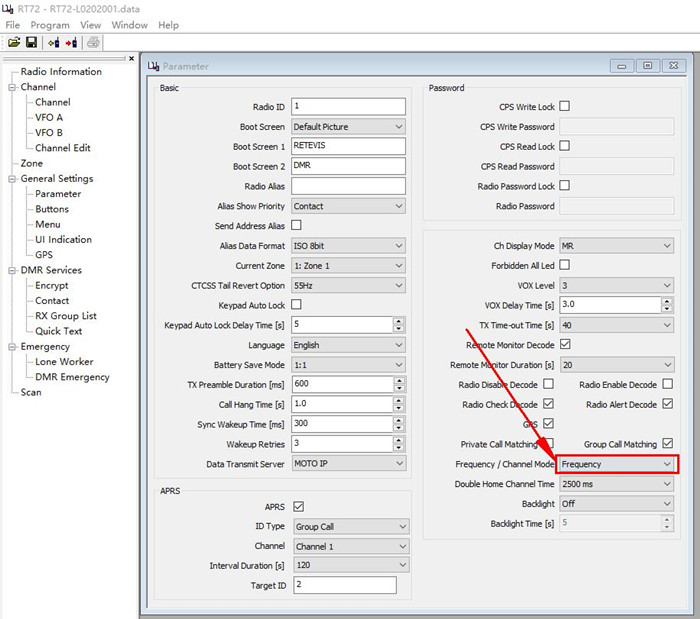Uncheck the APRS checkbox
Viewport: 700px width, 619px height.
[299, 507]
